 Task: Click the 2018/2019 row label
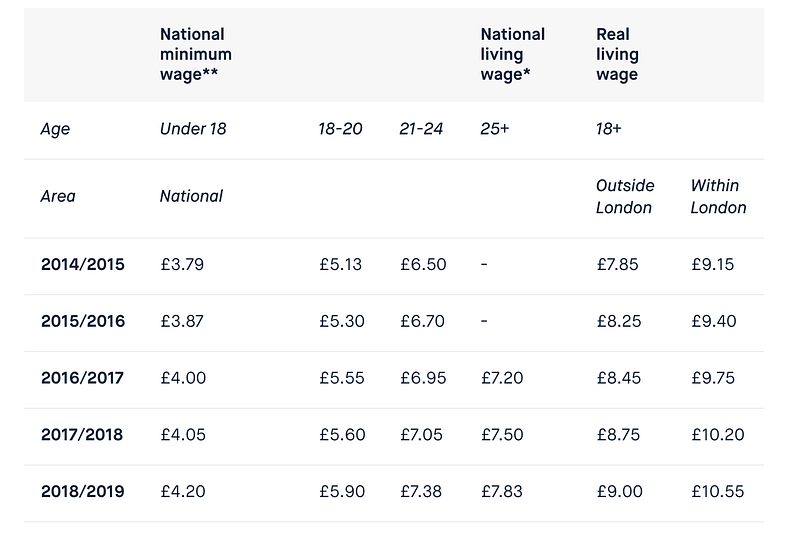(x=83, y=491)
